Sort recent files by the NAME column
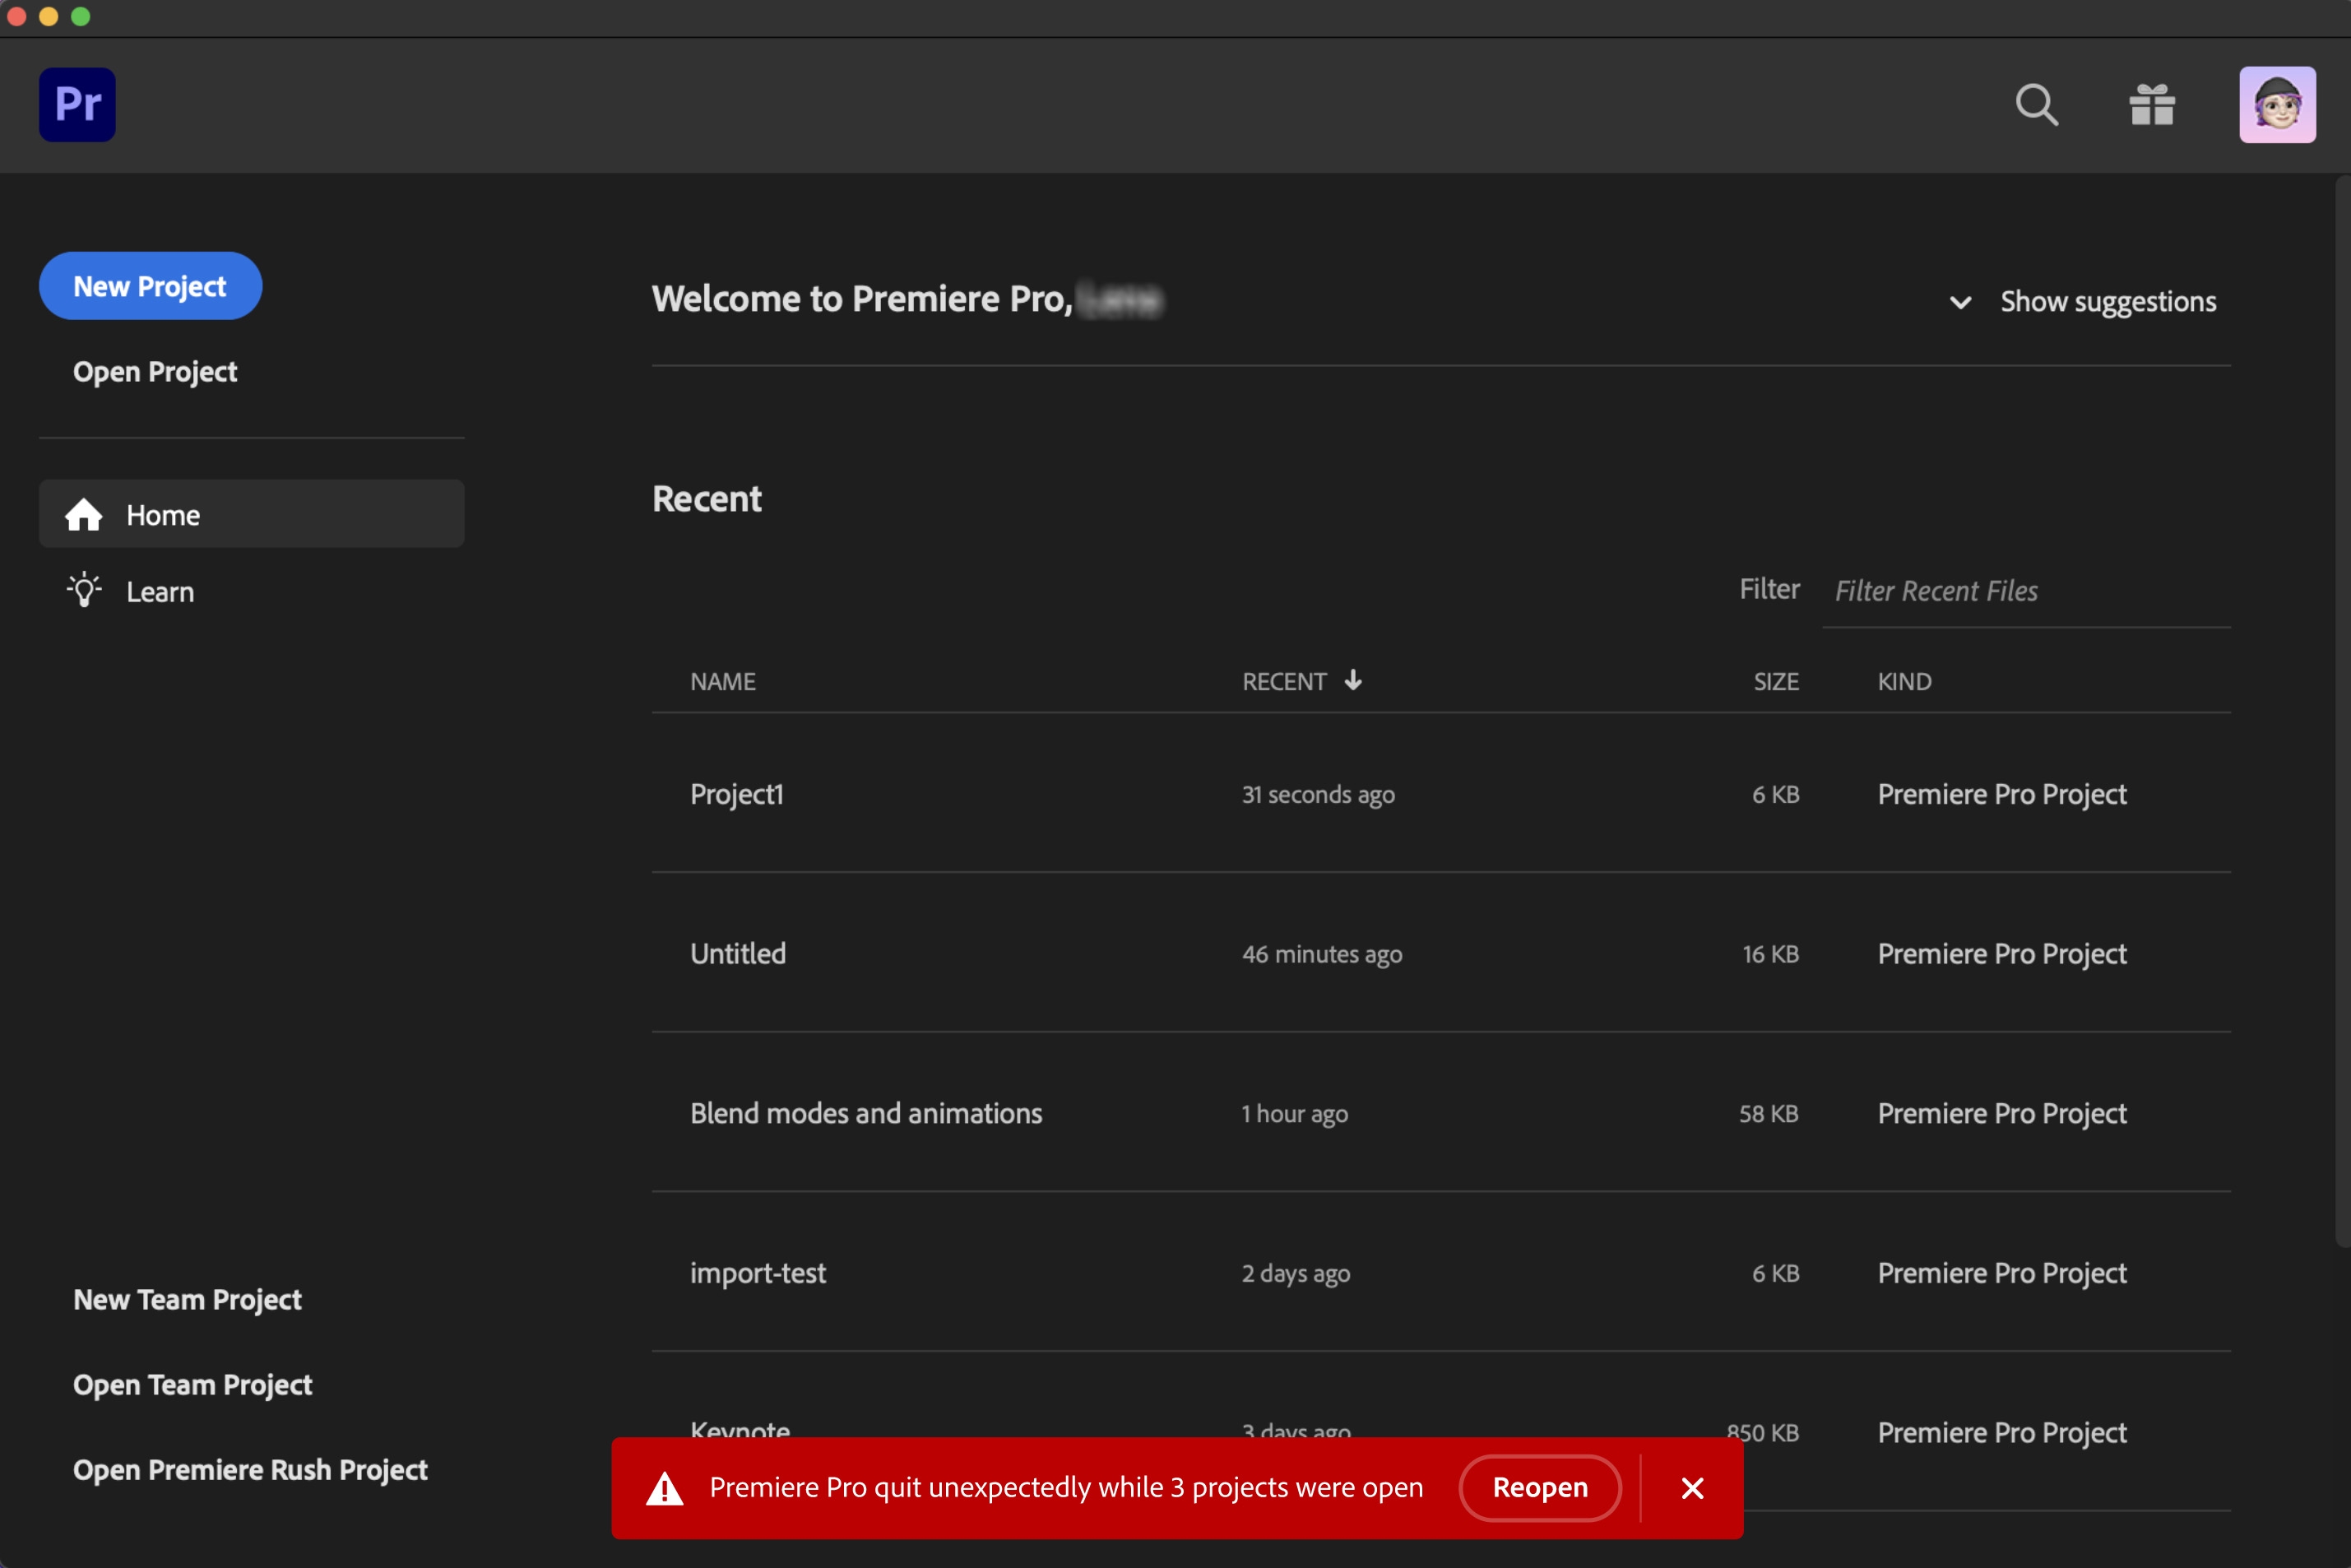2351x1568 pixels. click(722, 681)
